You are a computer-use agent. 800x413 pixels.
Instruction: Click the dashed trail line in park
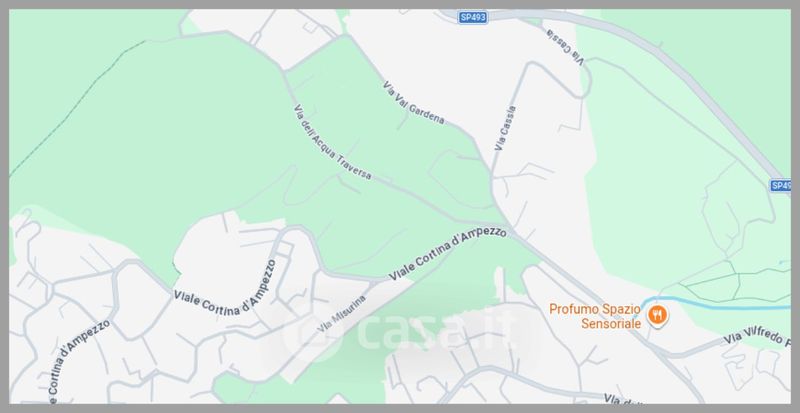tap(77, 106)
